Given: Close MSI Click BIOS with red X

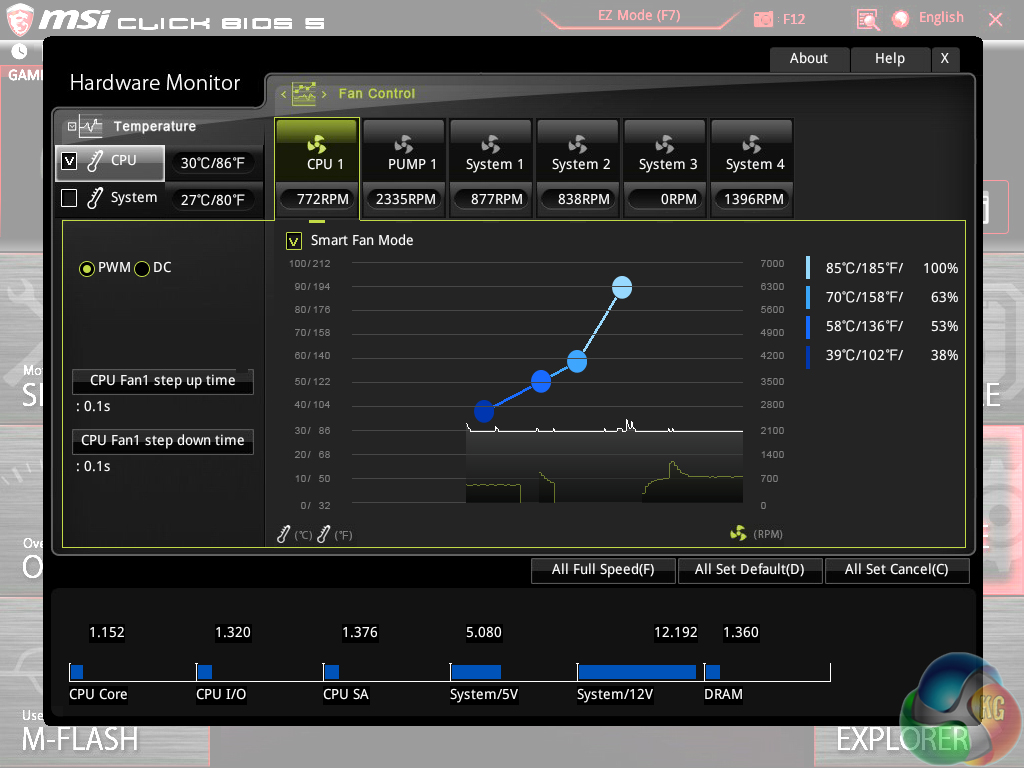Looking at the screenshot, I should point(995,20).
